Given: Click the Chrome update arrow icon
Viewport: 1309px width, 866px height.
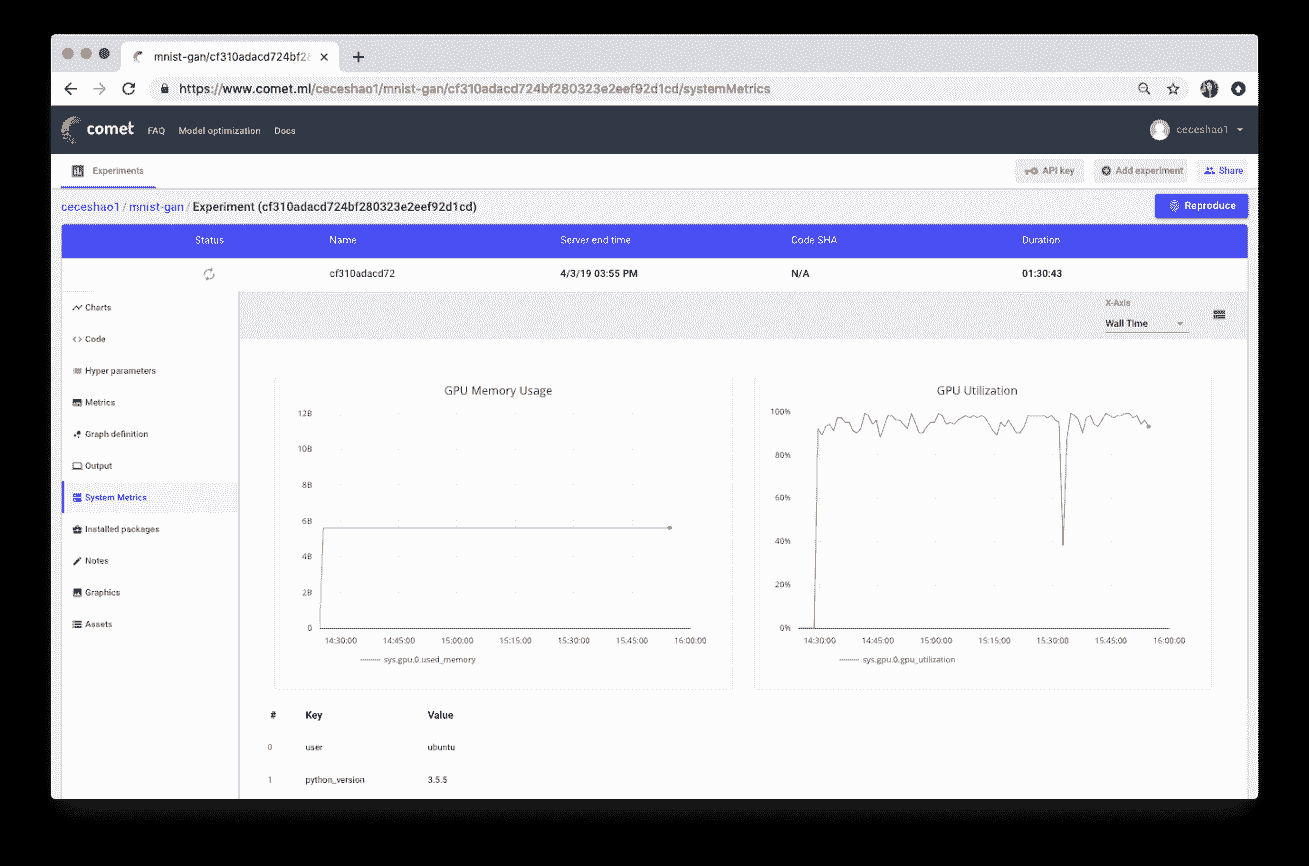Looking at the screenshot, I should click(1238, 89).
